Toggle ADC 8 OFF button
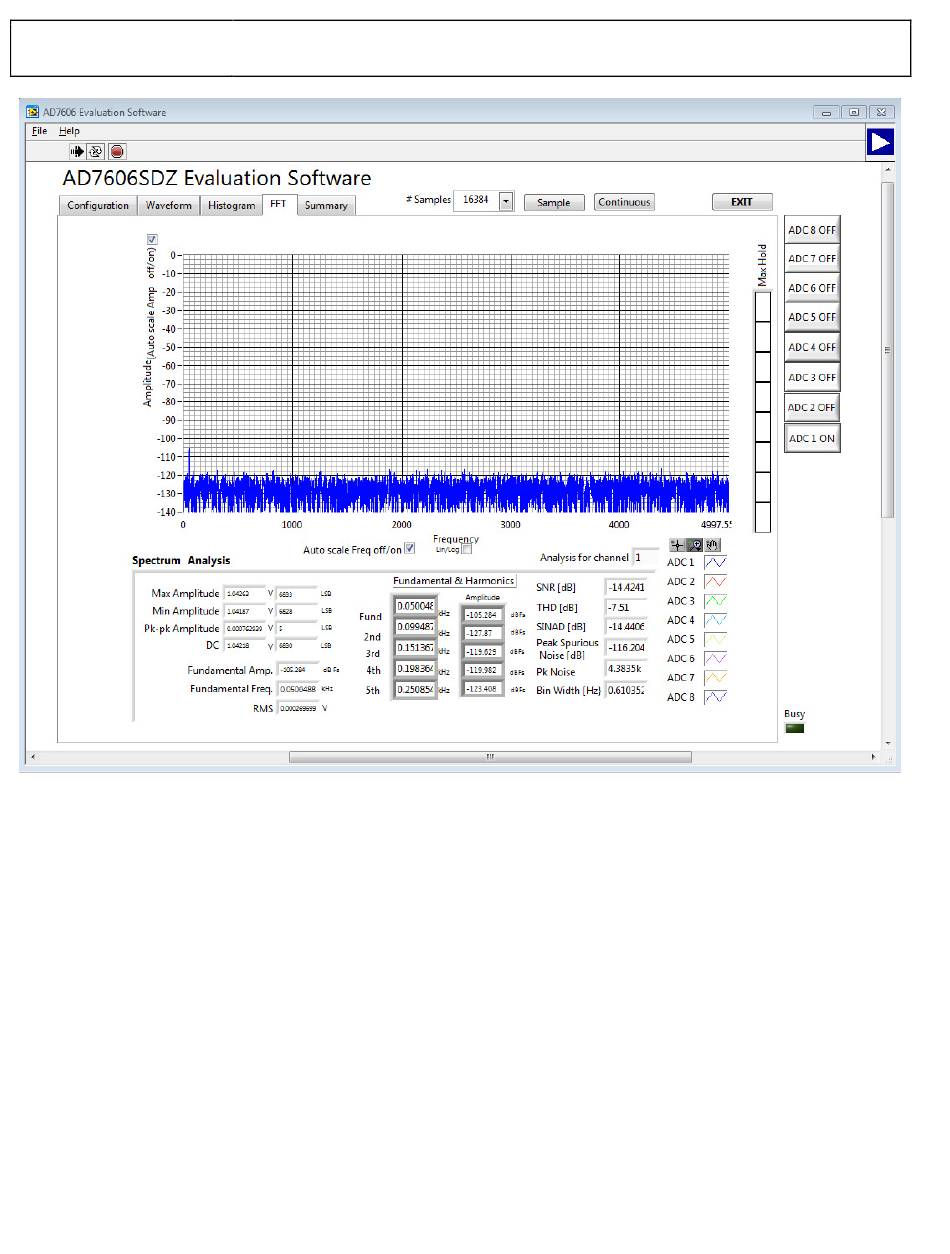The height and width of the screenshot is (1254, 950). coord(812,230)
